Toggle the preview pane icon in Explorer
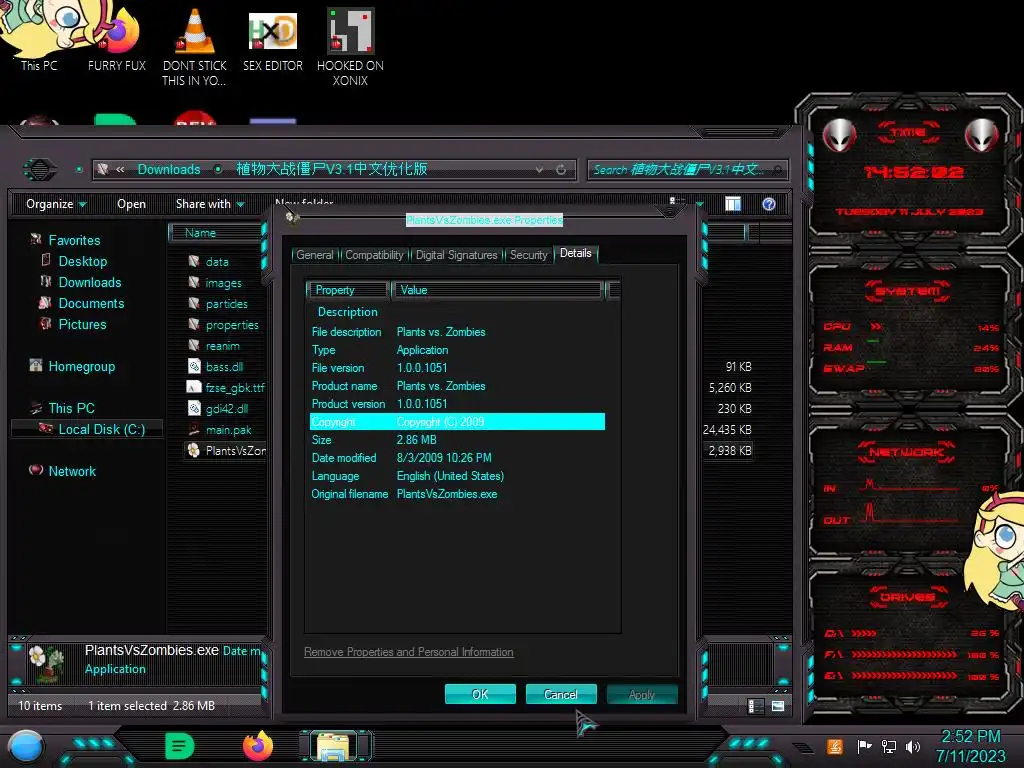Screen dimensions: 1024x768 tap(733, 204)
